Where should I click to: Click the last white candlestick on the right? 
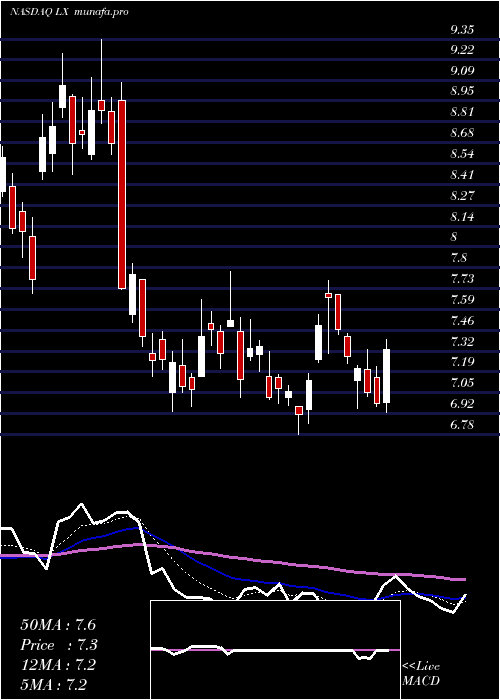pyautogui.click(x=387, y=376)
